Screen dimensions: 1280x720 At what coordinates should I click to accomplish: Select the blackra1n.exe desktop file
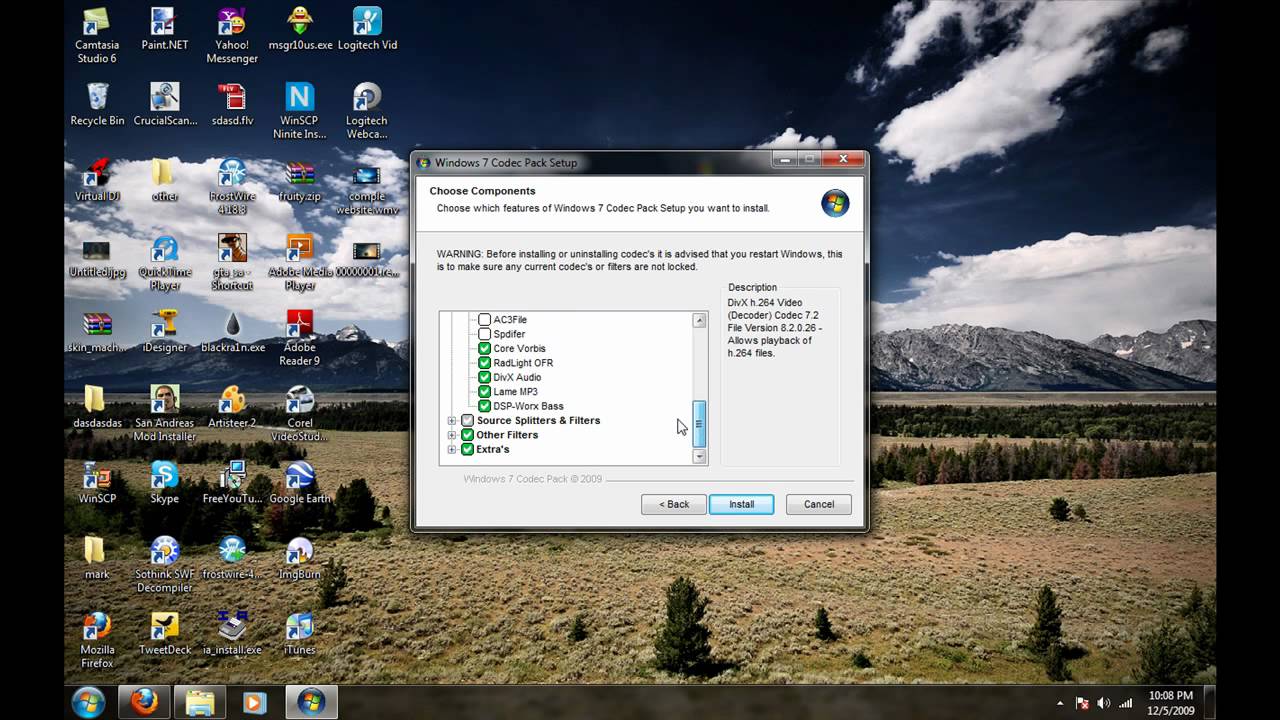[232, 331]
